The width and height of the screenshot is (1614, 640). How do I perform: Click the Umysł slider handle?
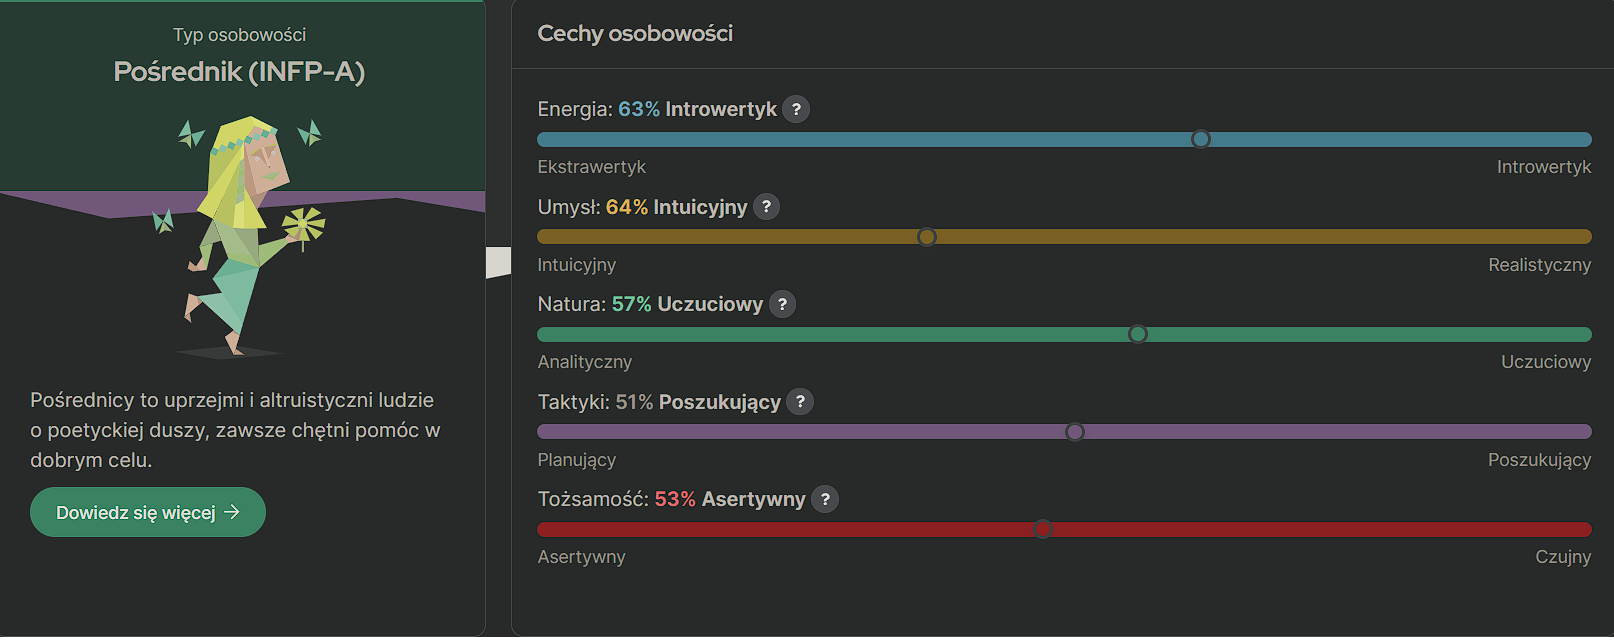point(927,237)
